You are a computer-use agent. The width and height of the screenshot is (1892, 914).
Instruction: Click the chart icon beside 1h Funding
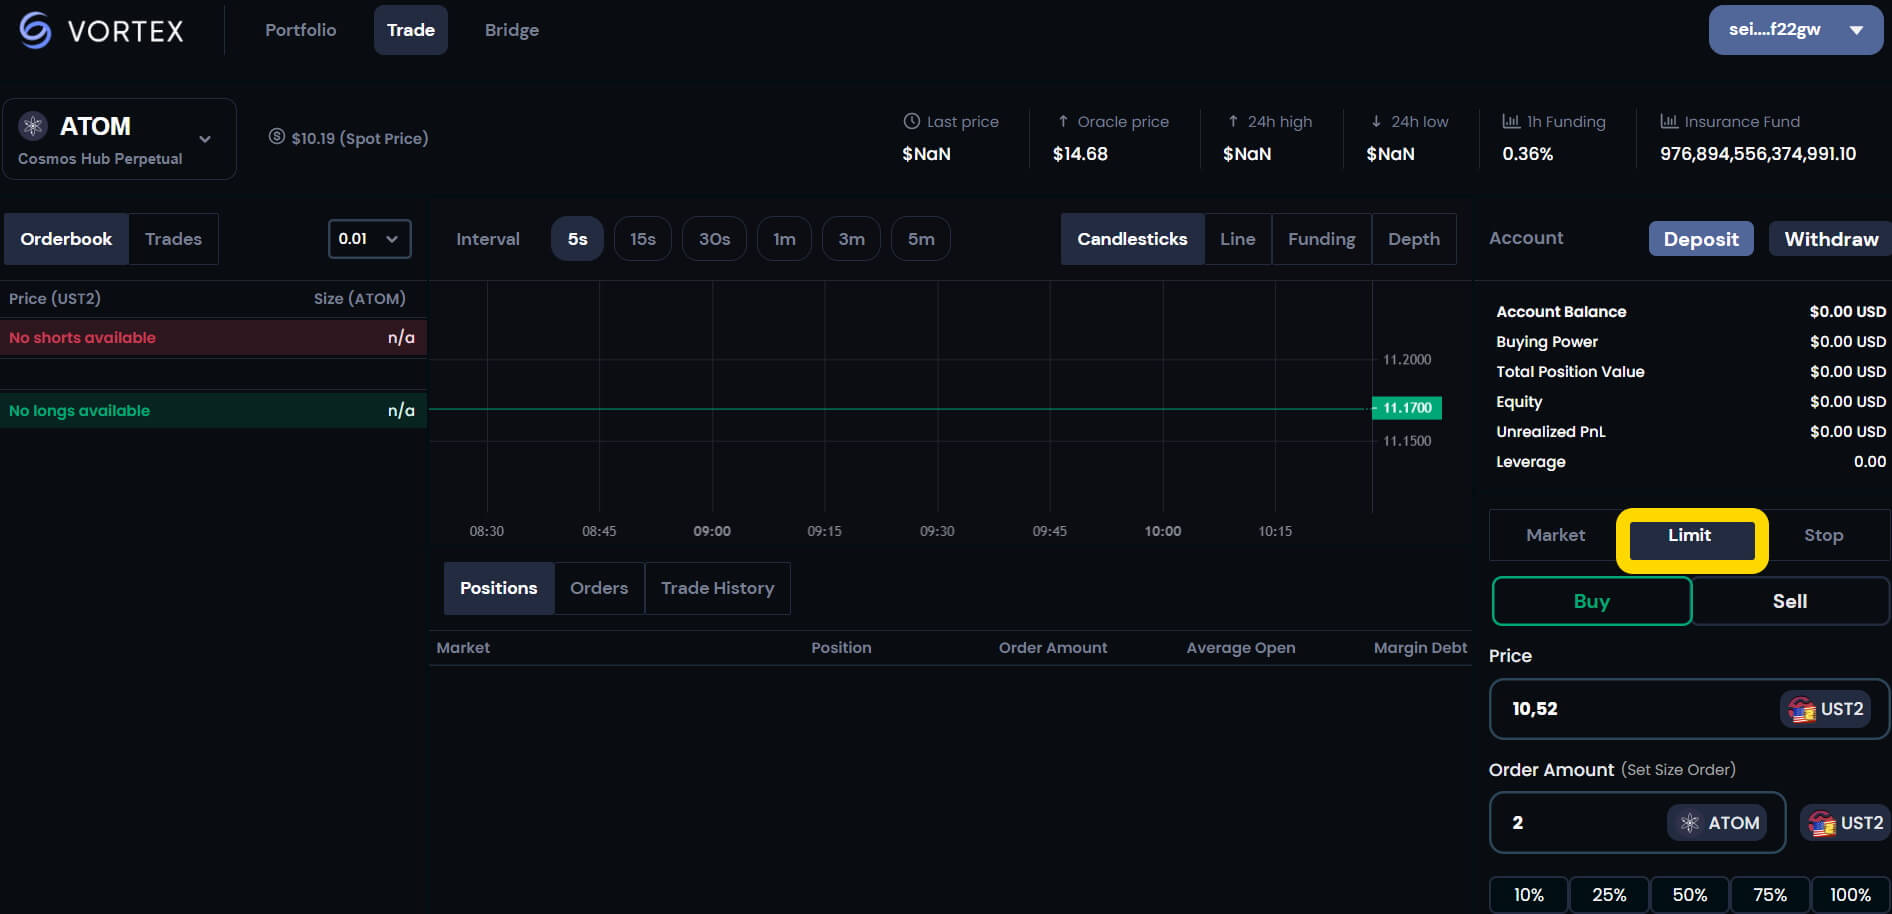click(x=1511, y=121)
